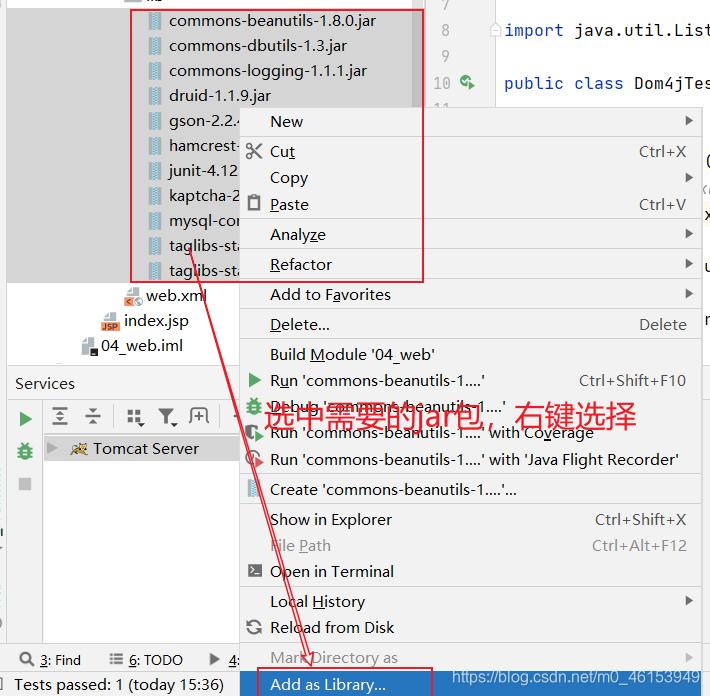Click the Services panel gray stop square
This screenshot has height=696, width=710.
(x=25, y=484)
